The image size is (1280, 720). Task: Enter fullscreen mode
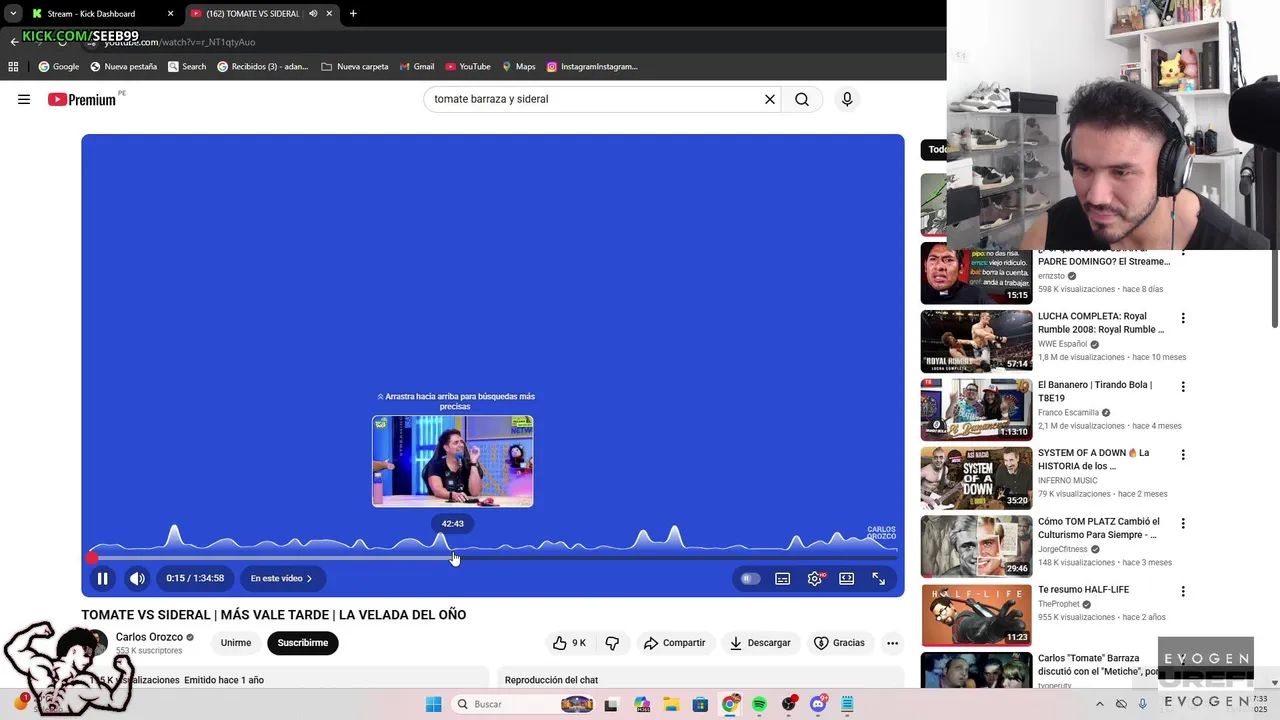click(x=878, y=578)
